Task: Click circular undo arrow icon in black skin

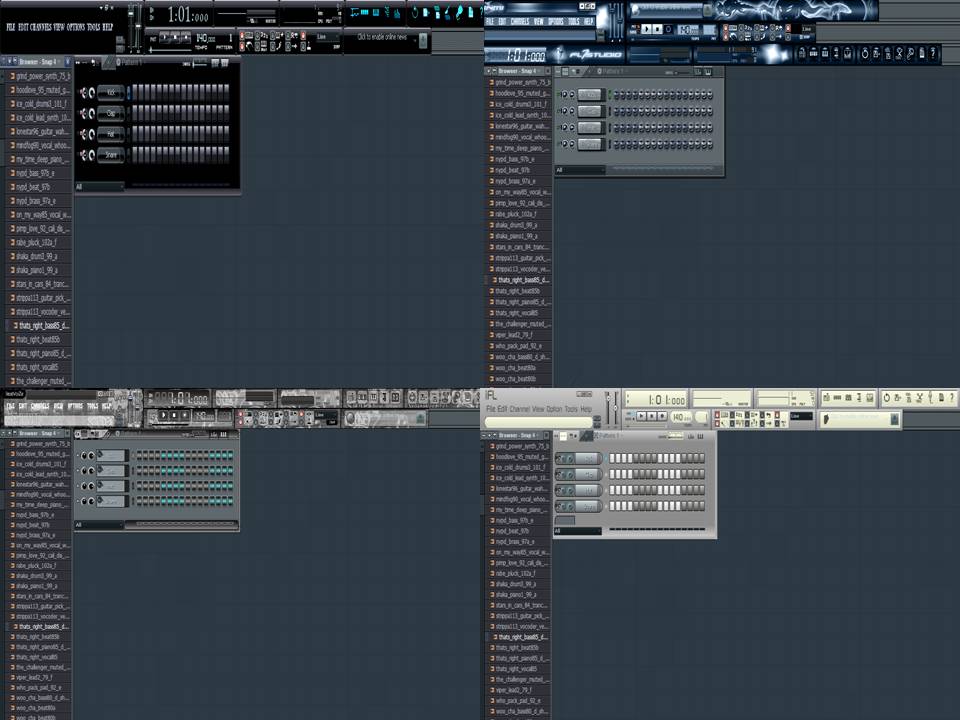Action: [414, 12]
